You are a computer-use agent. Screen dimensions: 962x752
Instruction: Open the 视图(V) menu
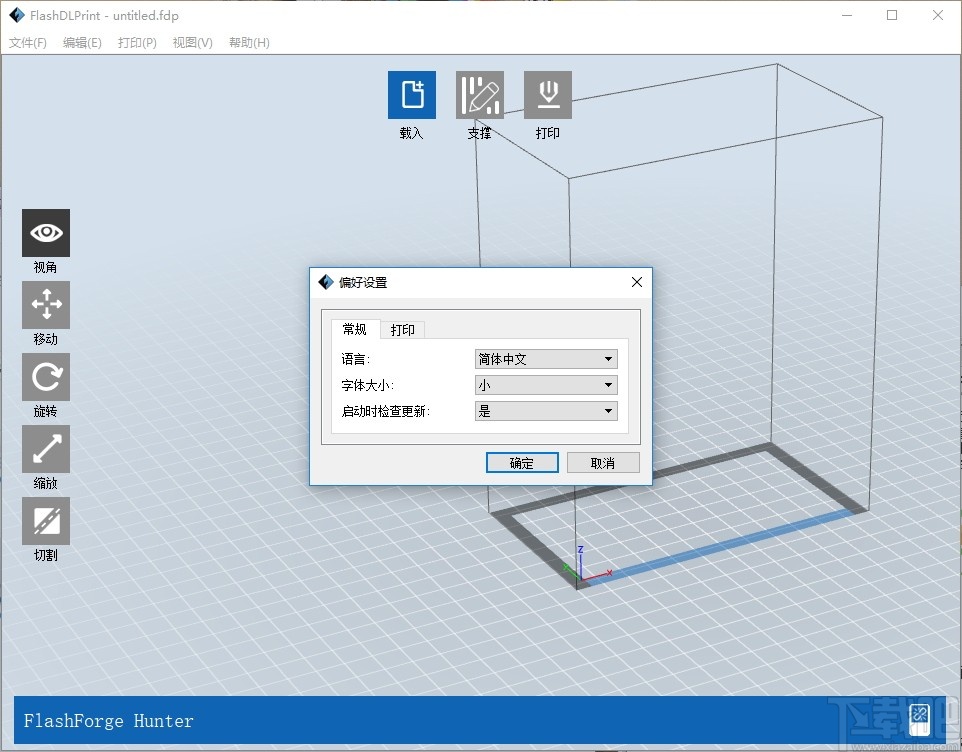point(192,43)
